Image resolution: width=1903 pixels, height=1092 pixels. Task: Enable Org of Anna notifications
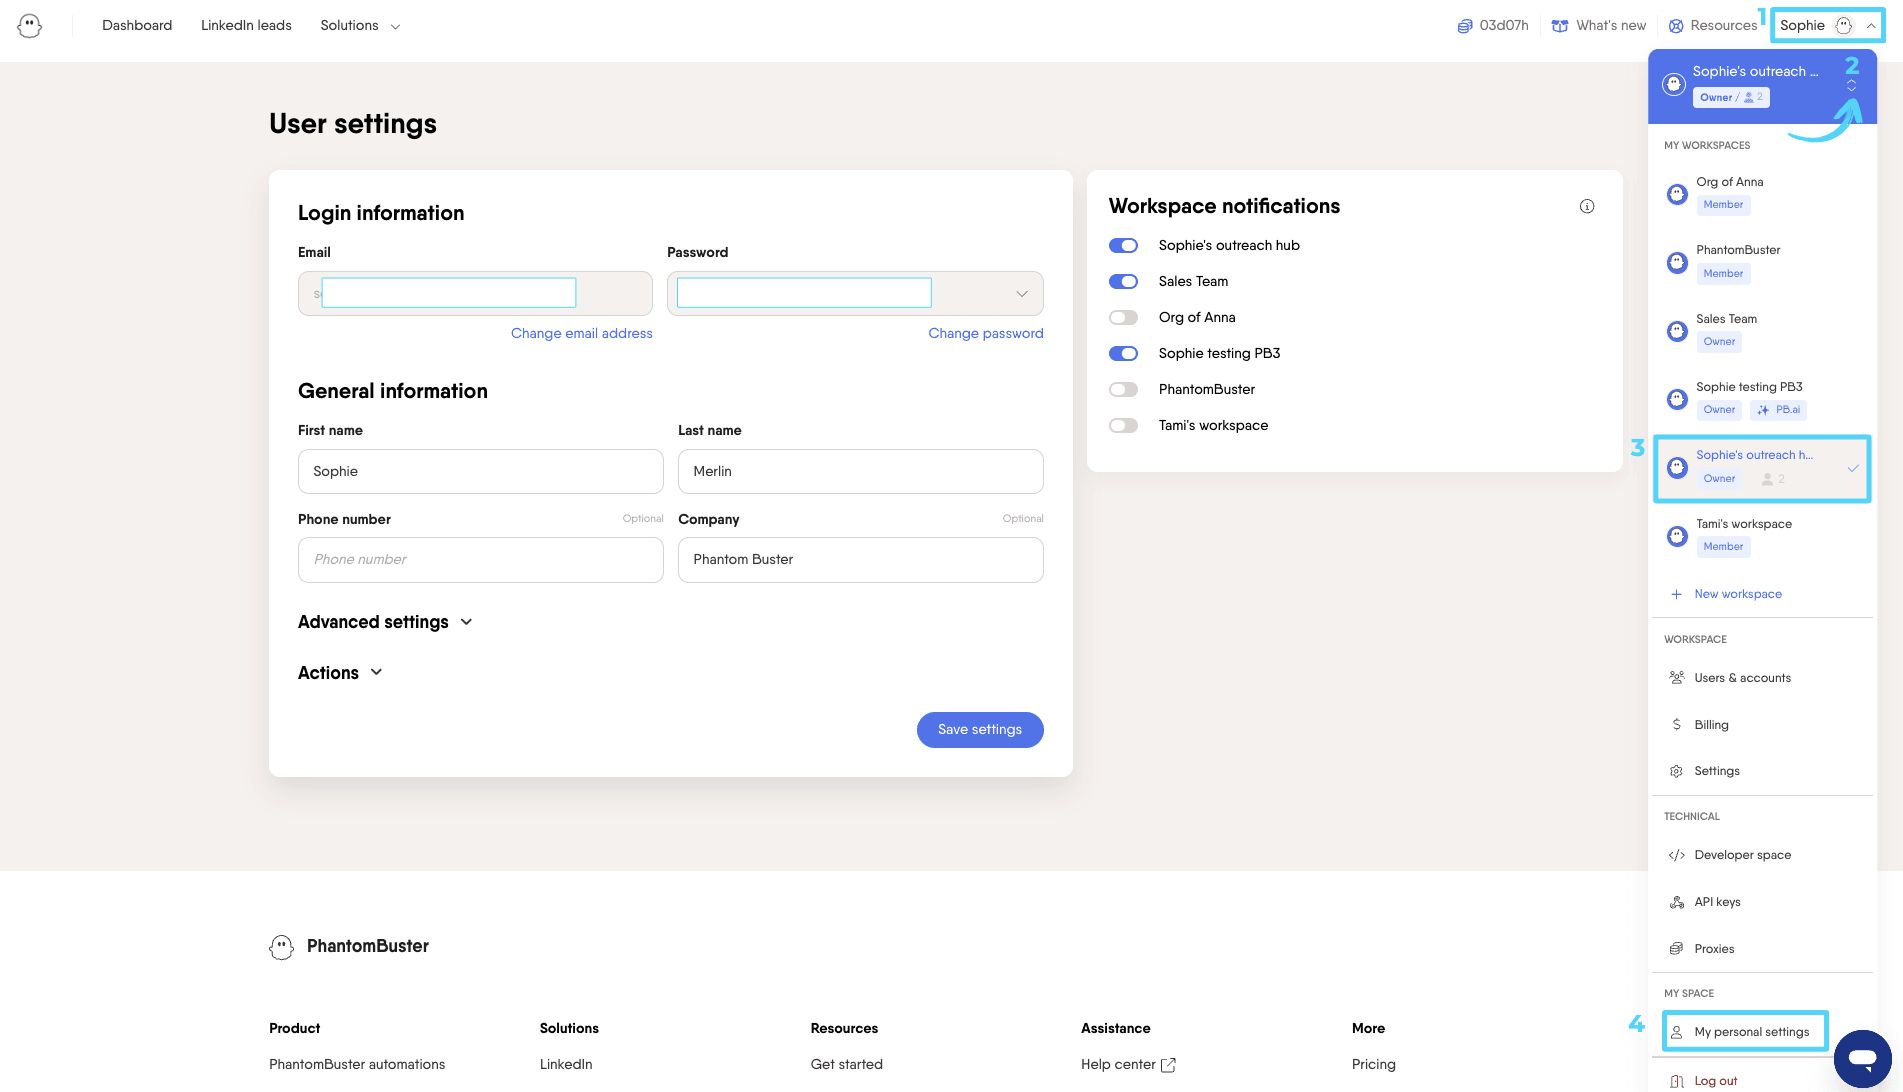click(x=1124, y=318)
